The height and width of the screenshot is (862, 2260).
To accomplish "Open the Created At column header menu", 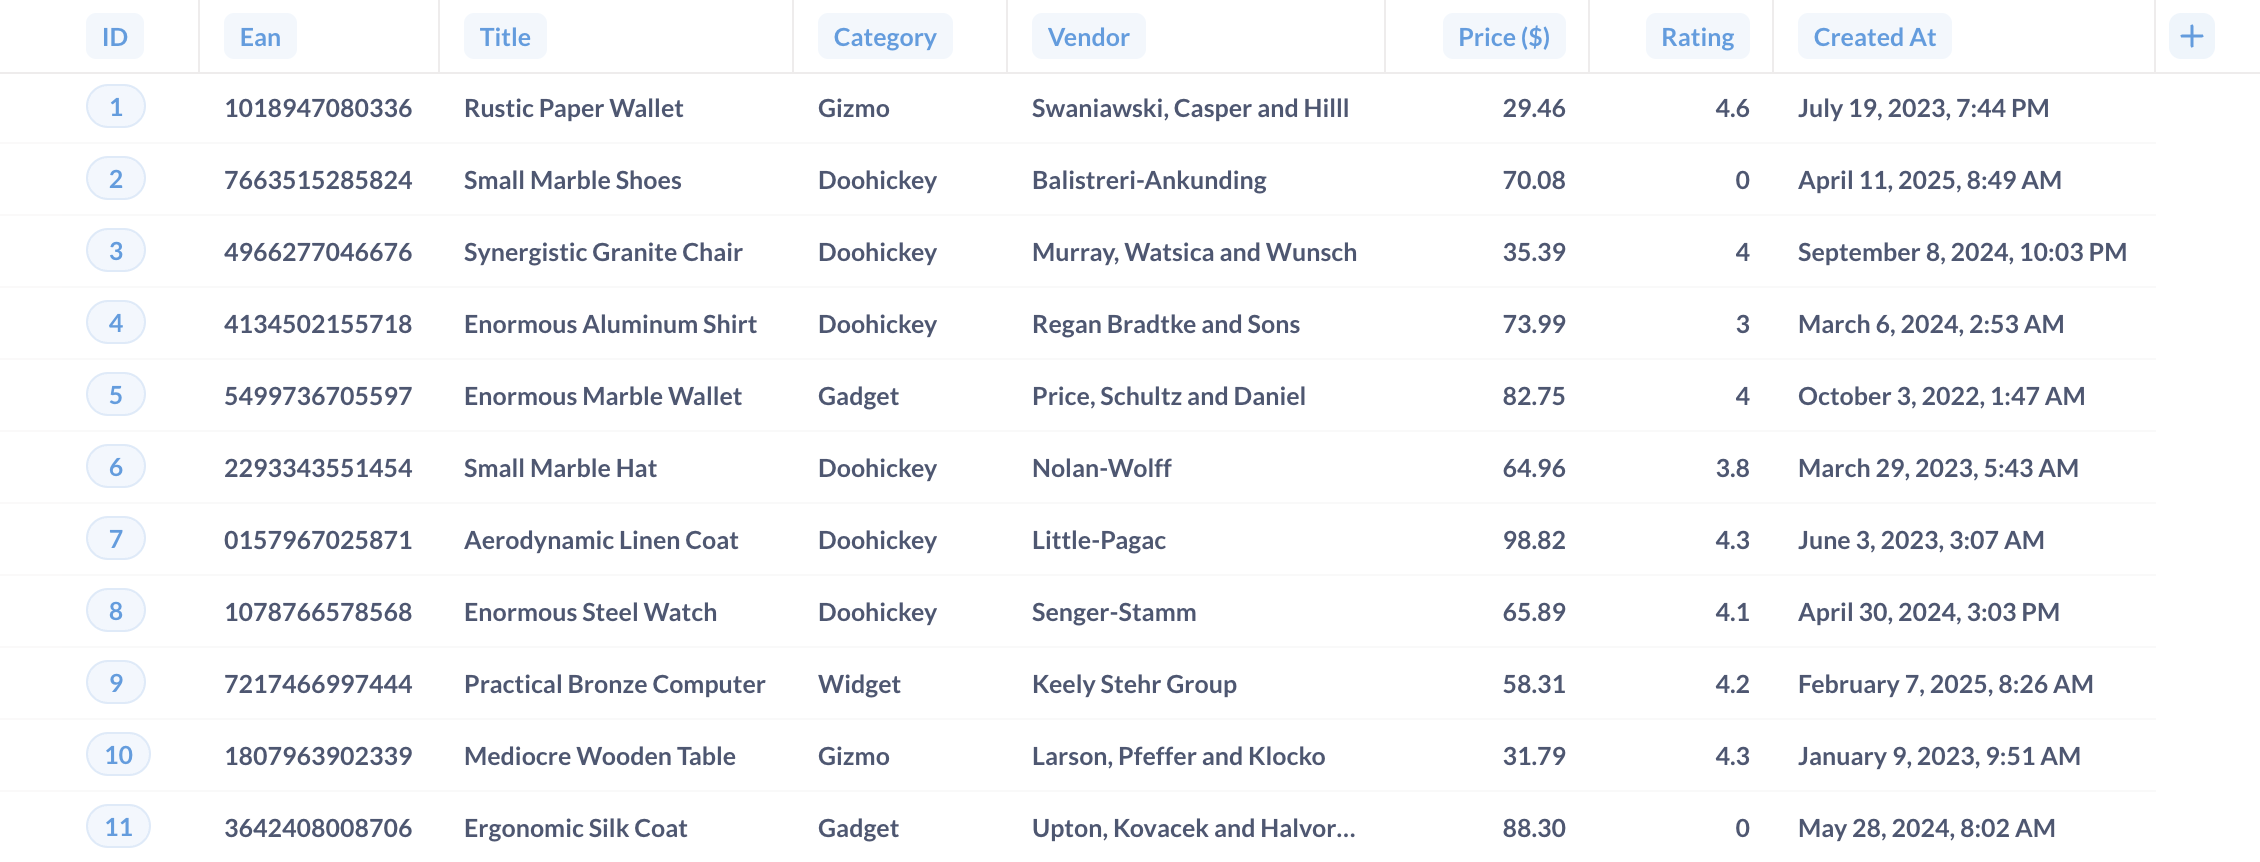I will [x=1874, y=36].
